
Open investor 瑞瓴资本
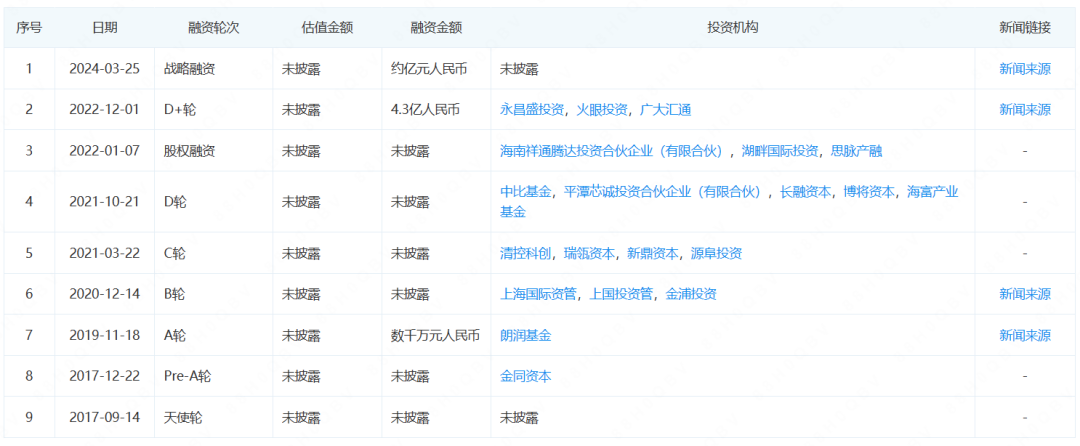click(589, 253)
